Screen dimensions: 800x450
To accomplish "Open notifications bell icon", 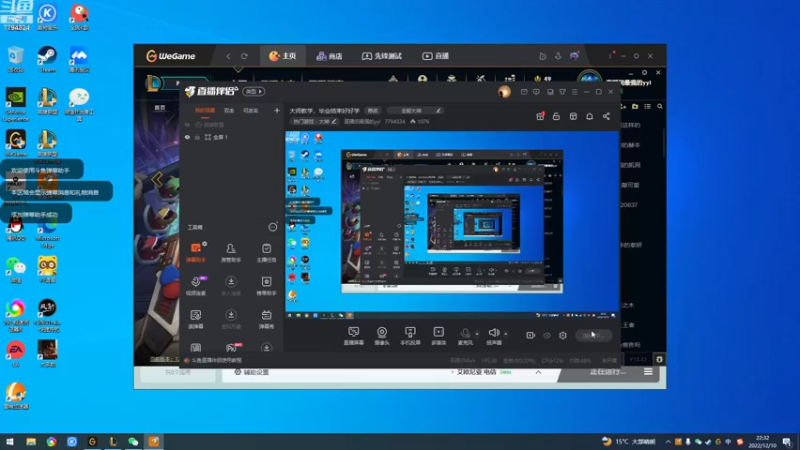I will click(590, 116).
